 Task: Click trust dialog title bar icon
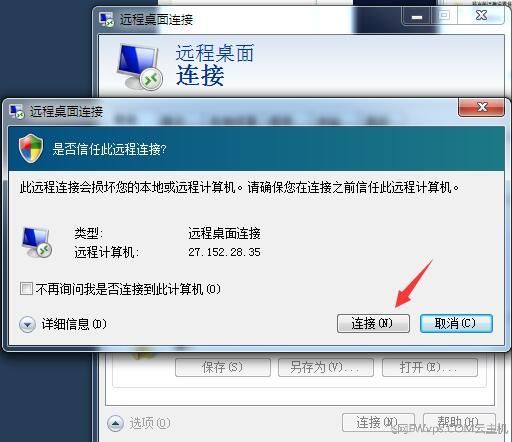tap(17, 111)
